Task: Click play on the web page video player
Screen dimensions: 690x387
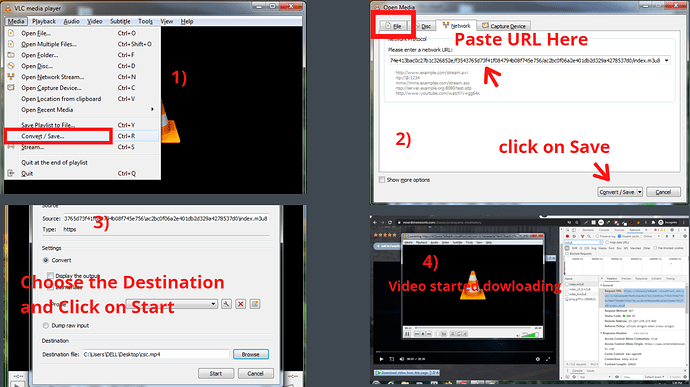Action: (x=381, y=359)
